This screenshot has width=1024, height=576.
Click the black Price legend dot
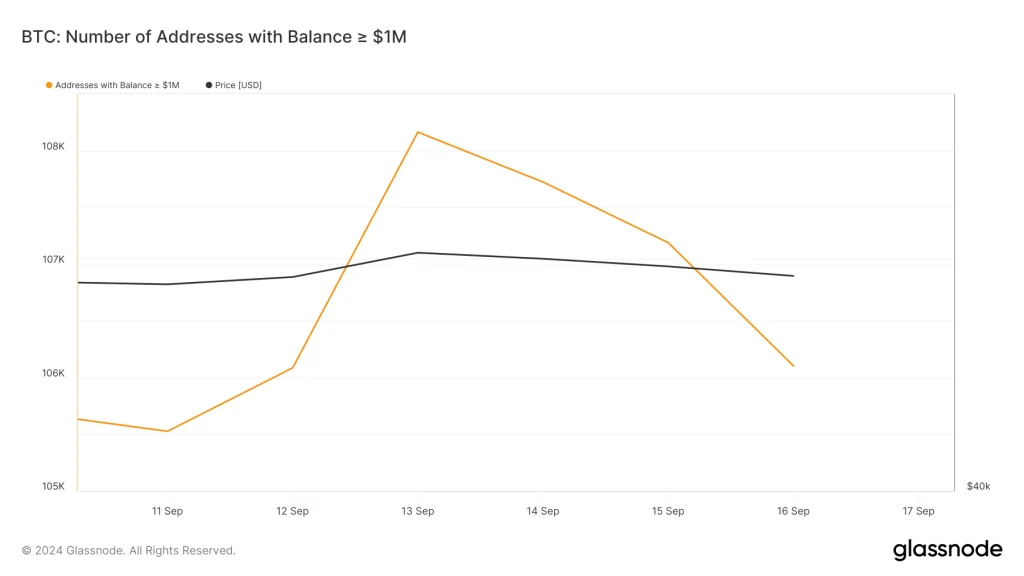(x=209, y=85)
